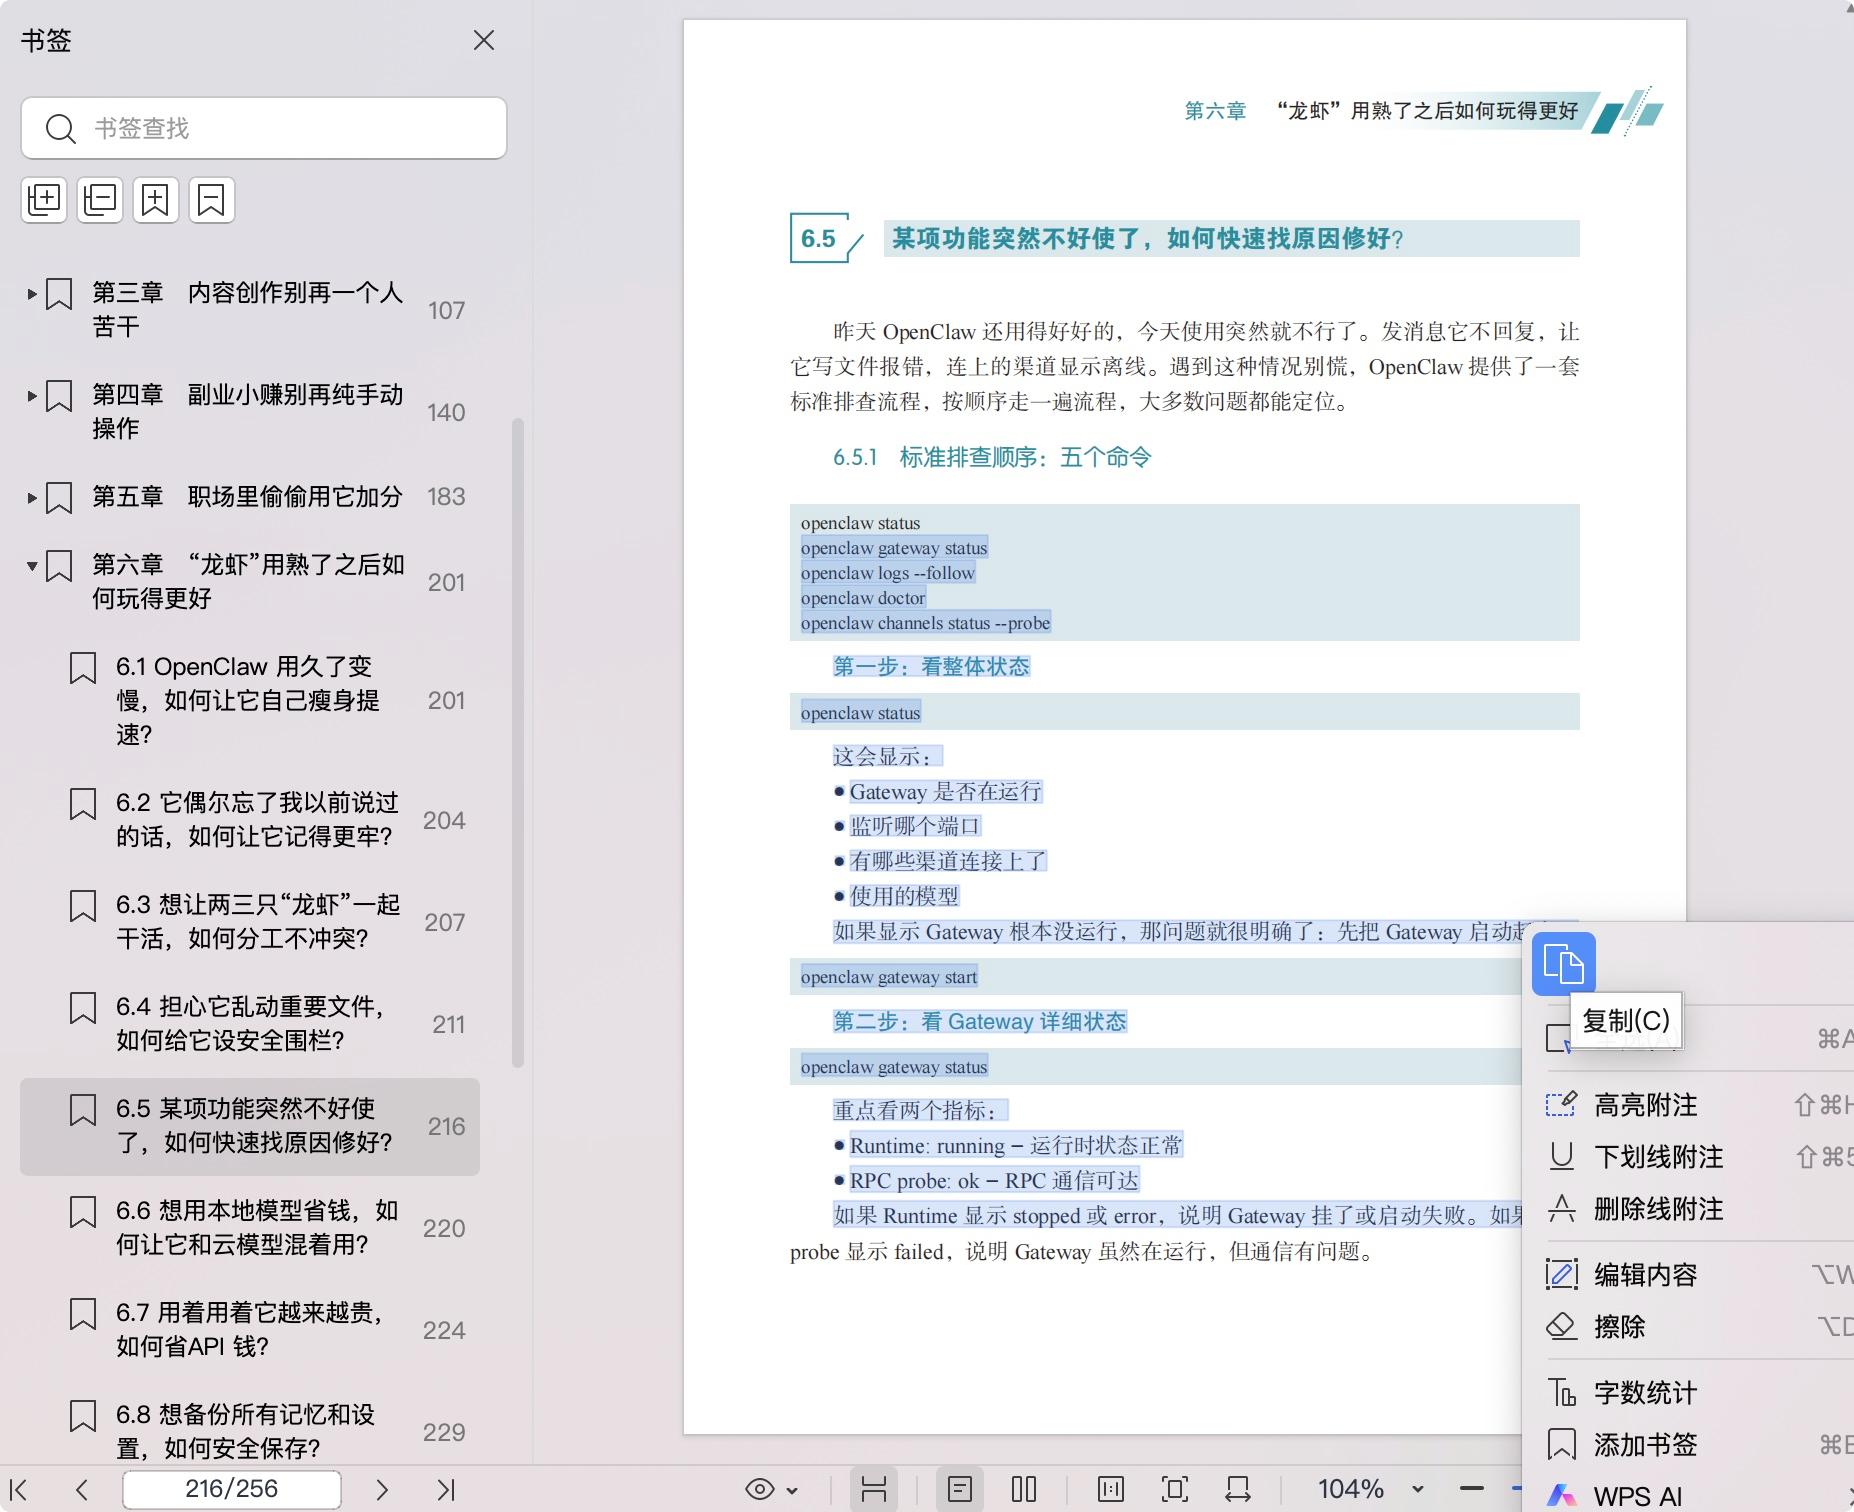Jump to the last page
Screen dimensions: 1854x1512
tap(446, 1489)
